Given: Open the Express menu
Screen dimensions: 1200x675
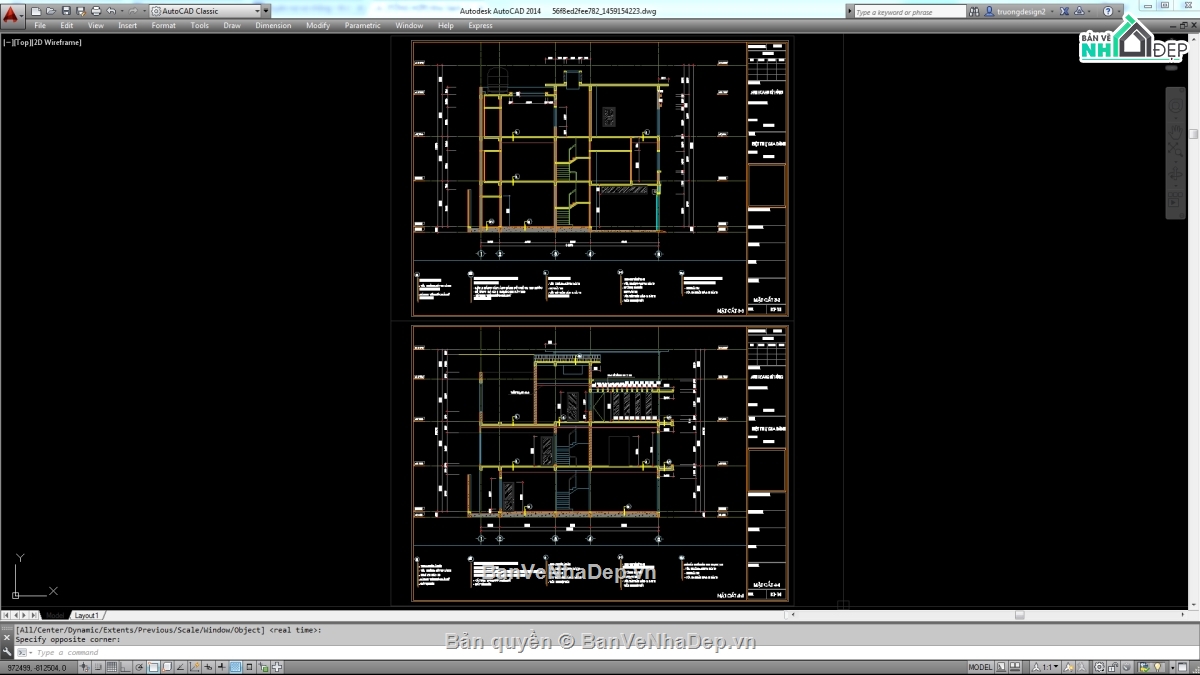Looking at the screenshot, I should pyautogui.click(x=480, y=25).
